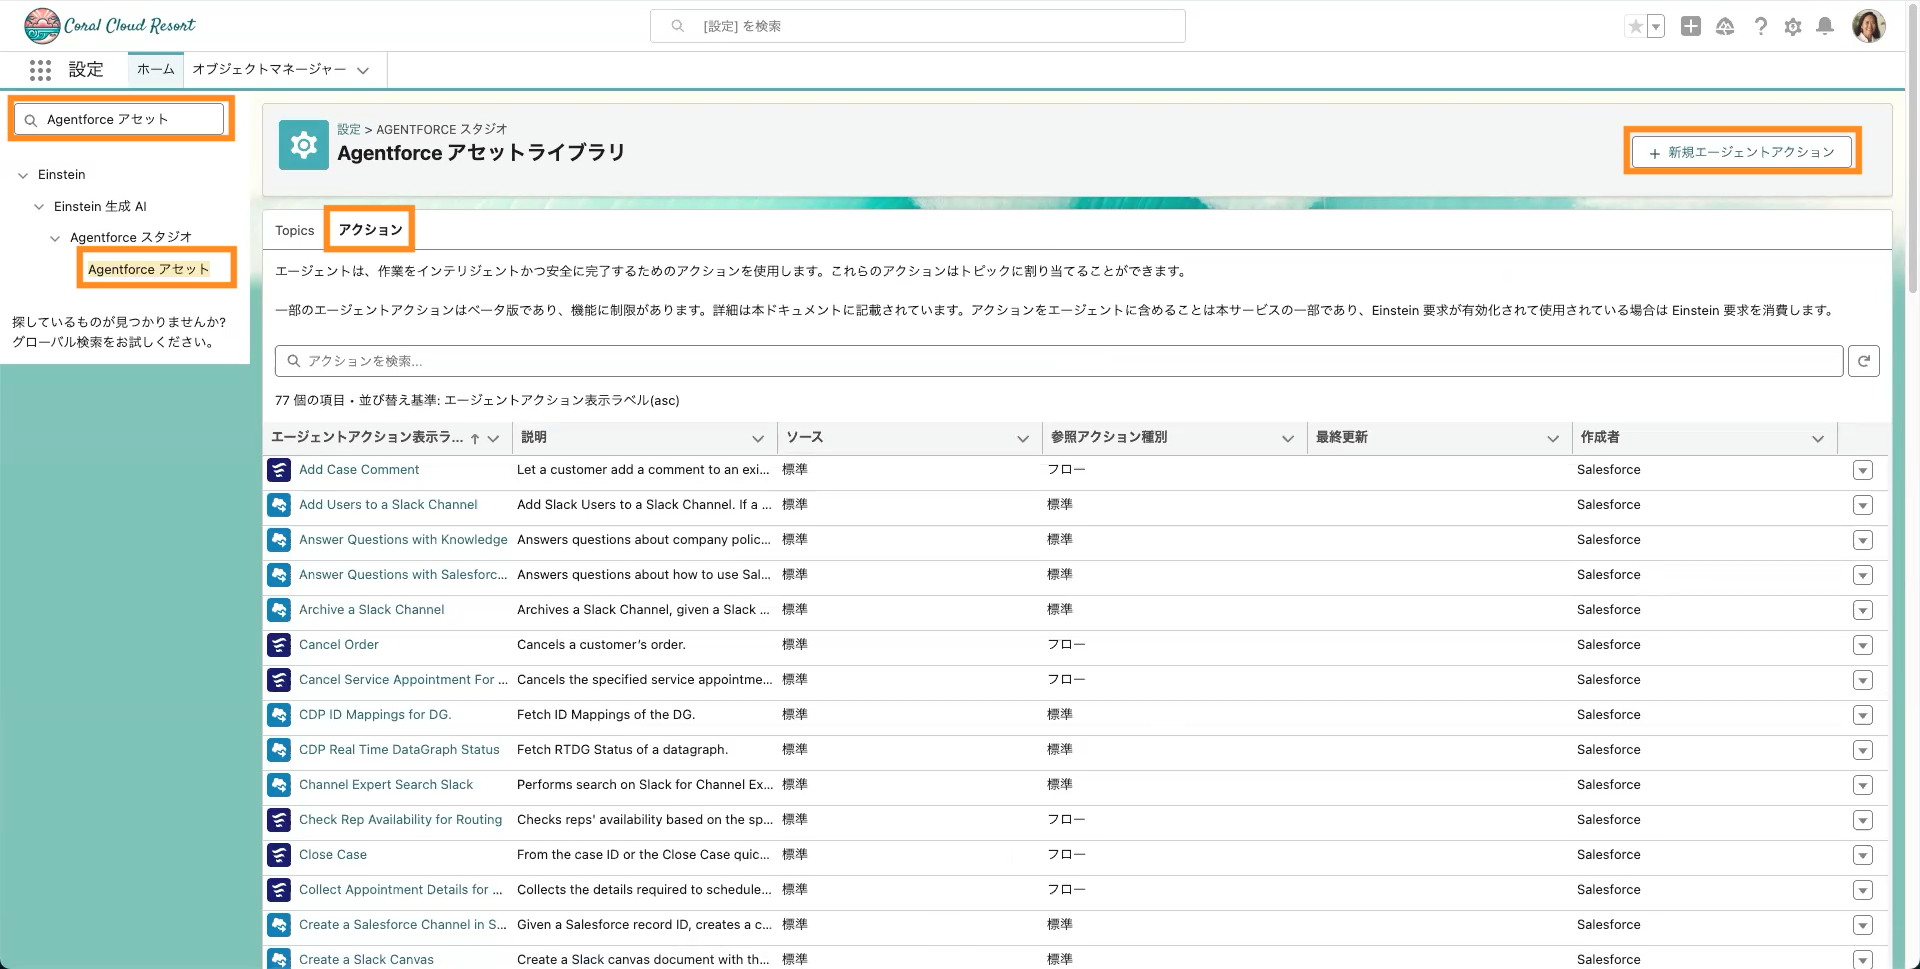This screenshot has width=1920, height=969.
Task: Select Agentforce アセット in the setup tree
Action: [x=149, y=269]
